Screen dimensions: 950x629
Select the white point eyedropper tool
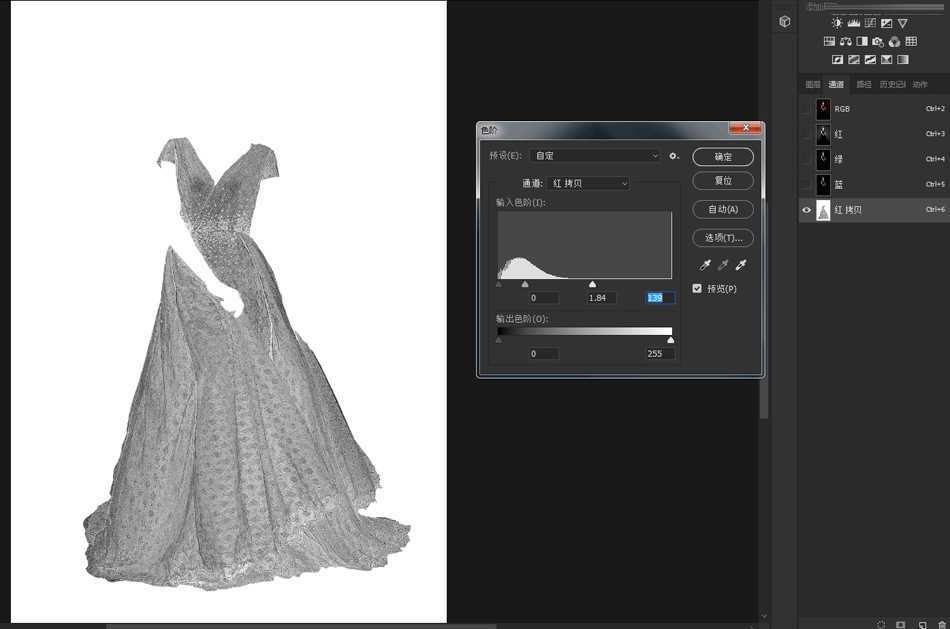740,264
